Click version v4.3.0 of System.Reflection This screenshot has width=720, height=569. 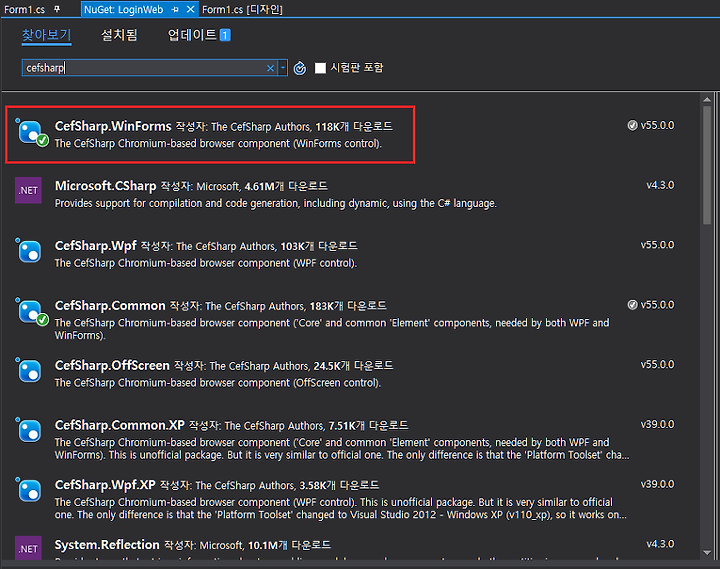660,544
